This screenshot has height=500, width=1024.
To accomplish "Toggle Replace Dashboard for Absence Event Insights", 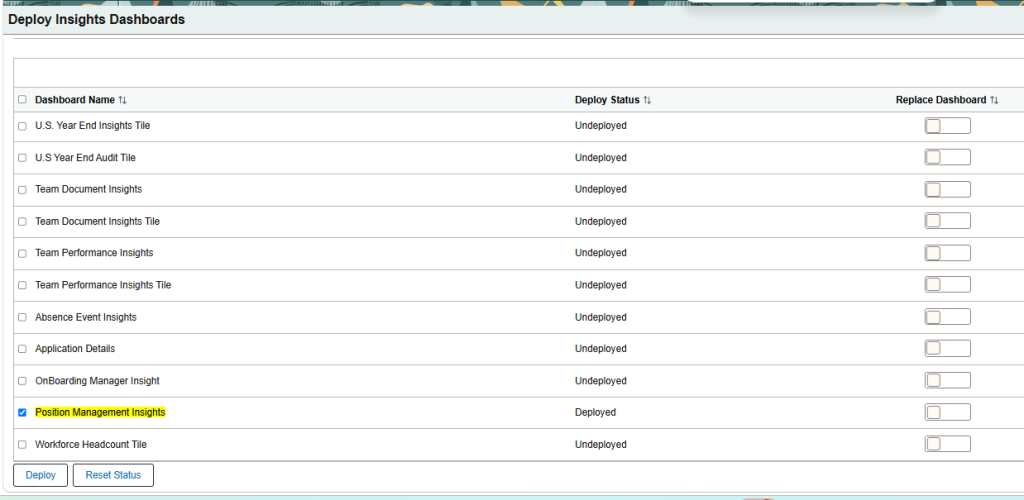I will click(948, 317).
